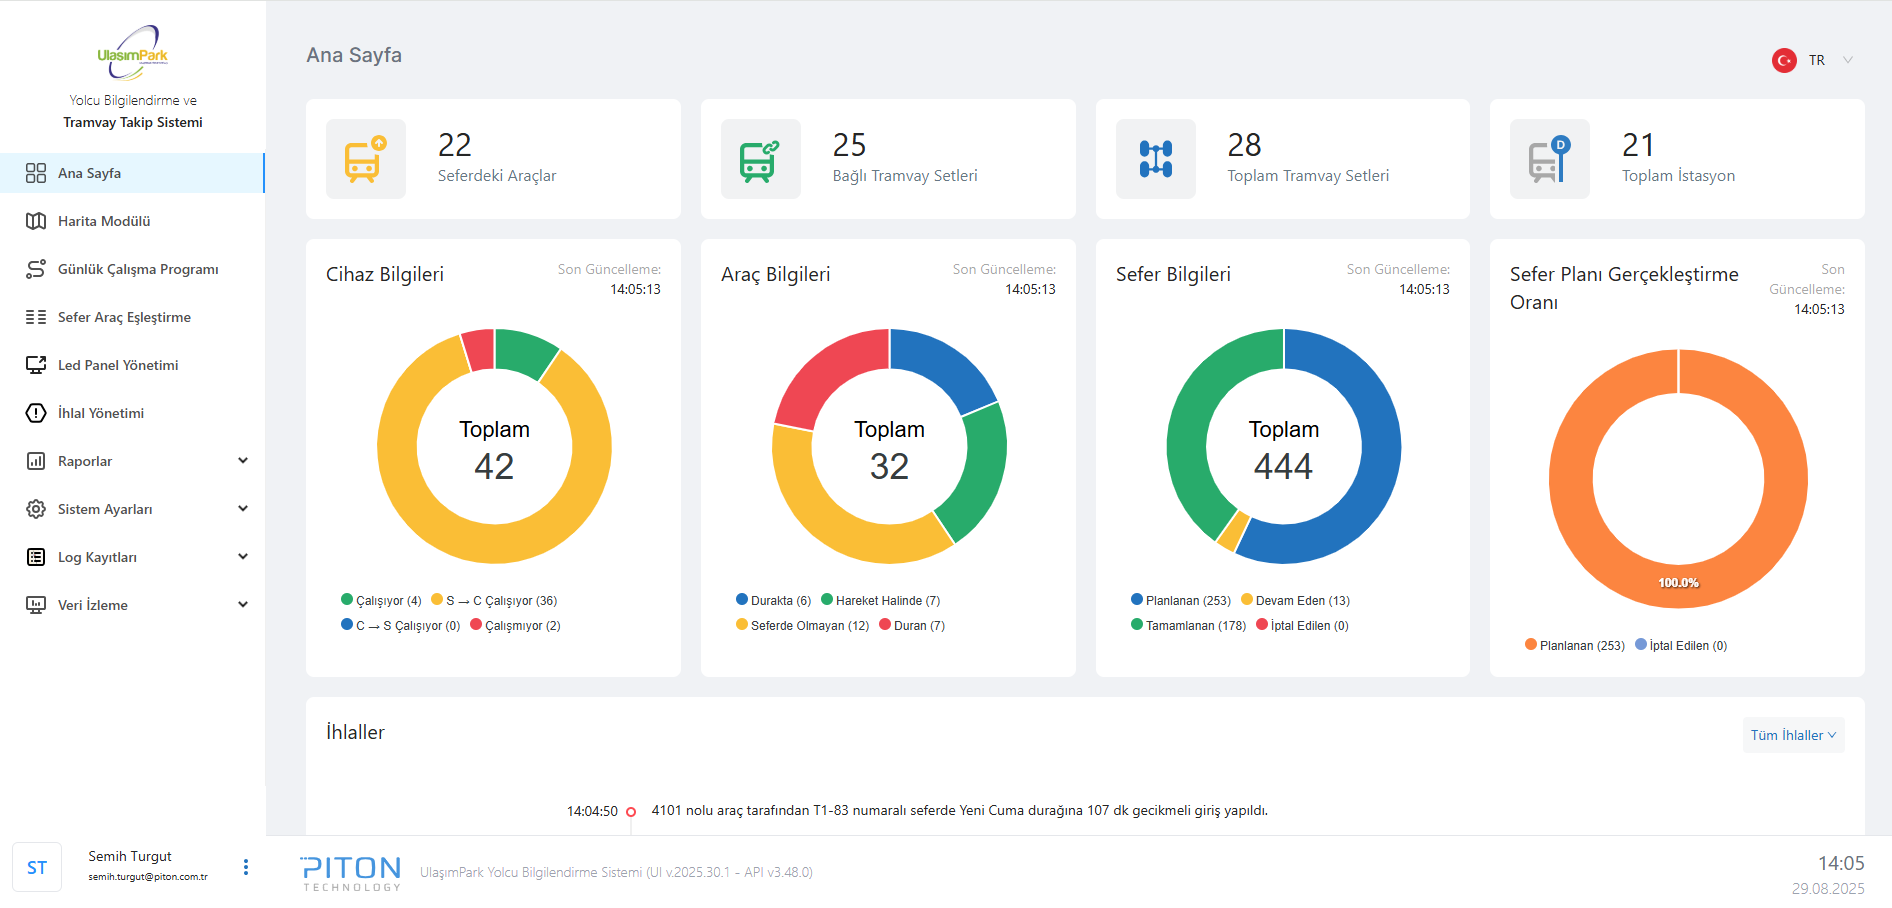Click the Bağlı Tramvay Setleri green icon
1892x908 pixels.
click(x=760, y=159)
